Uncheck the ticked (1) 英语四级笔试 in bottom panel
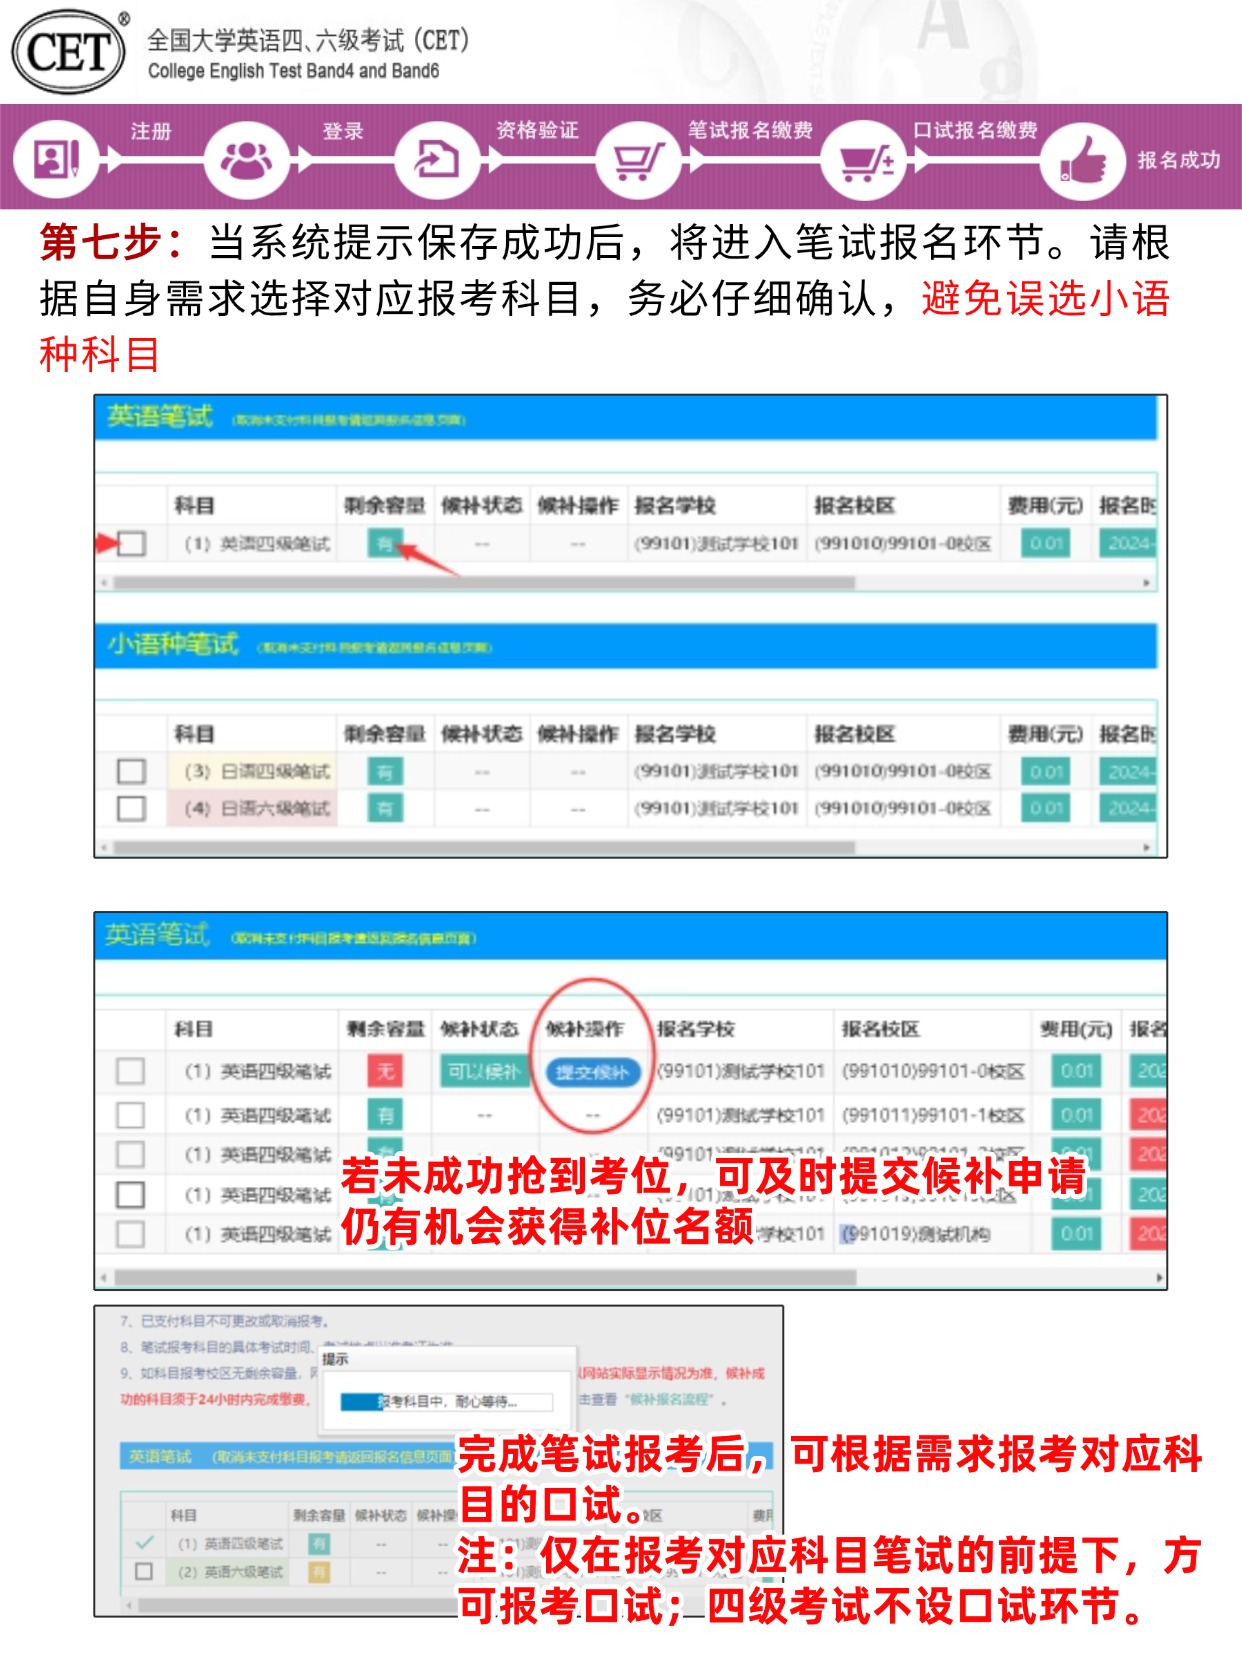The width and height of the screenshot is (1242, 1656). tap(144, 1542)
